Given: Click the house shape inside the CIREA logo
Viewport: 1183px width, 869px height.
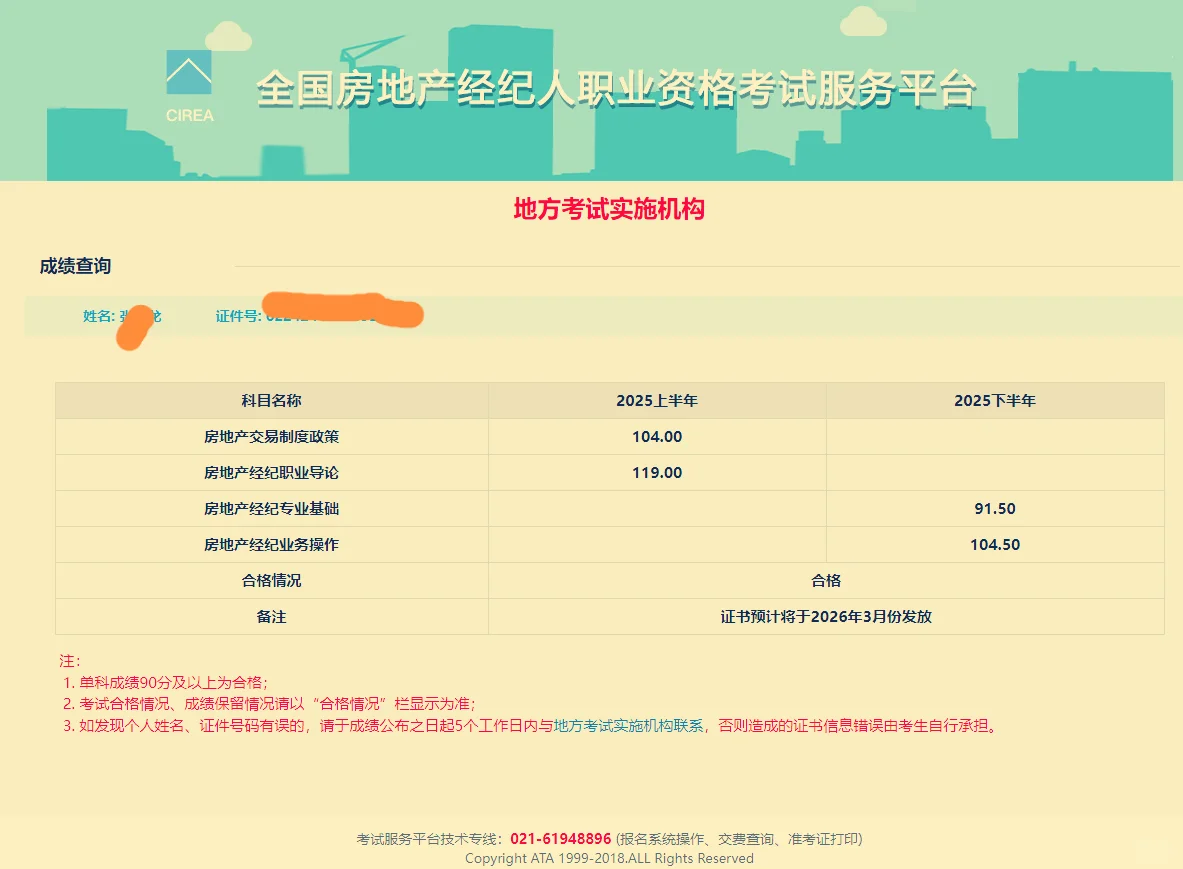Looking at the screenshot, I should 188,73.
